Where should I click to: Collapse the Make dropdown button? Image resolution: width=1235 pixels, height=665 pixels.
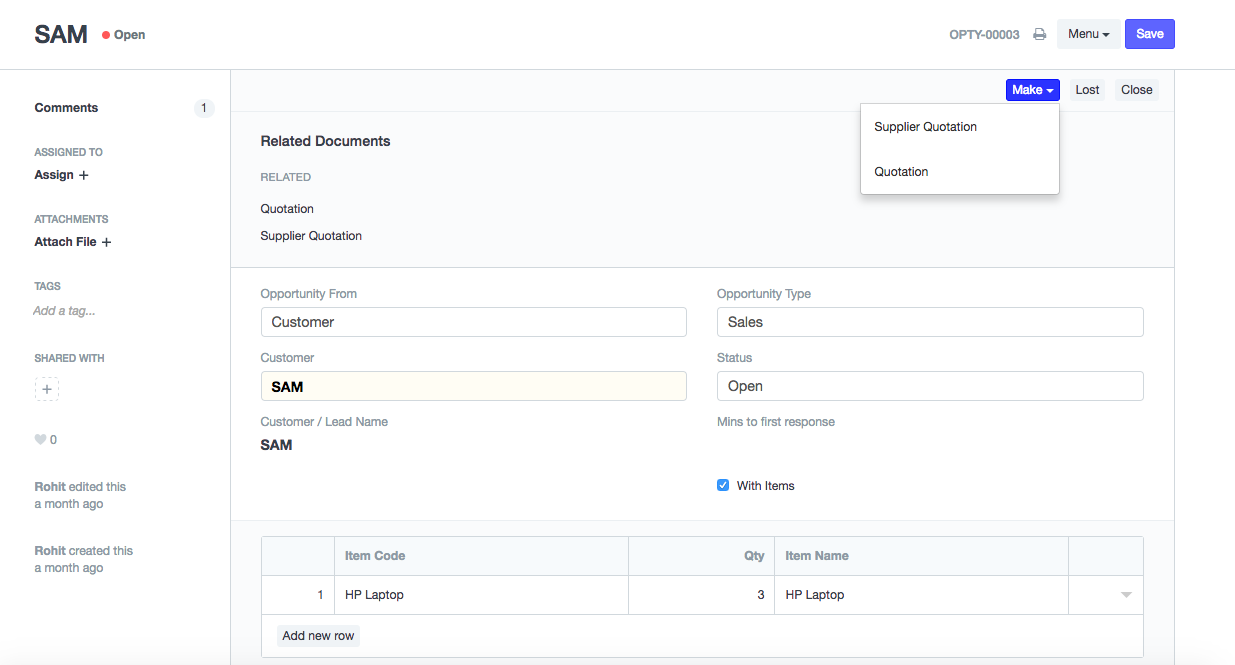click(x=1032, y=90)
